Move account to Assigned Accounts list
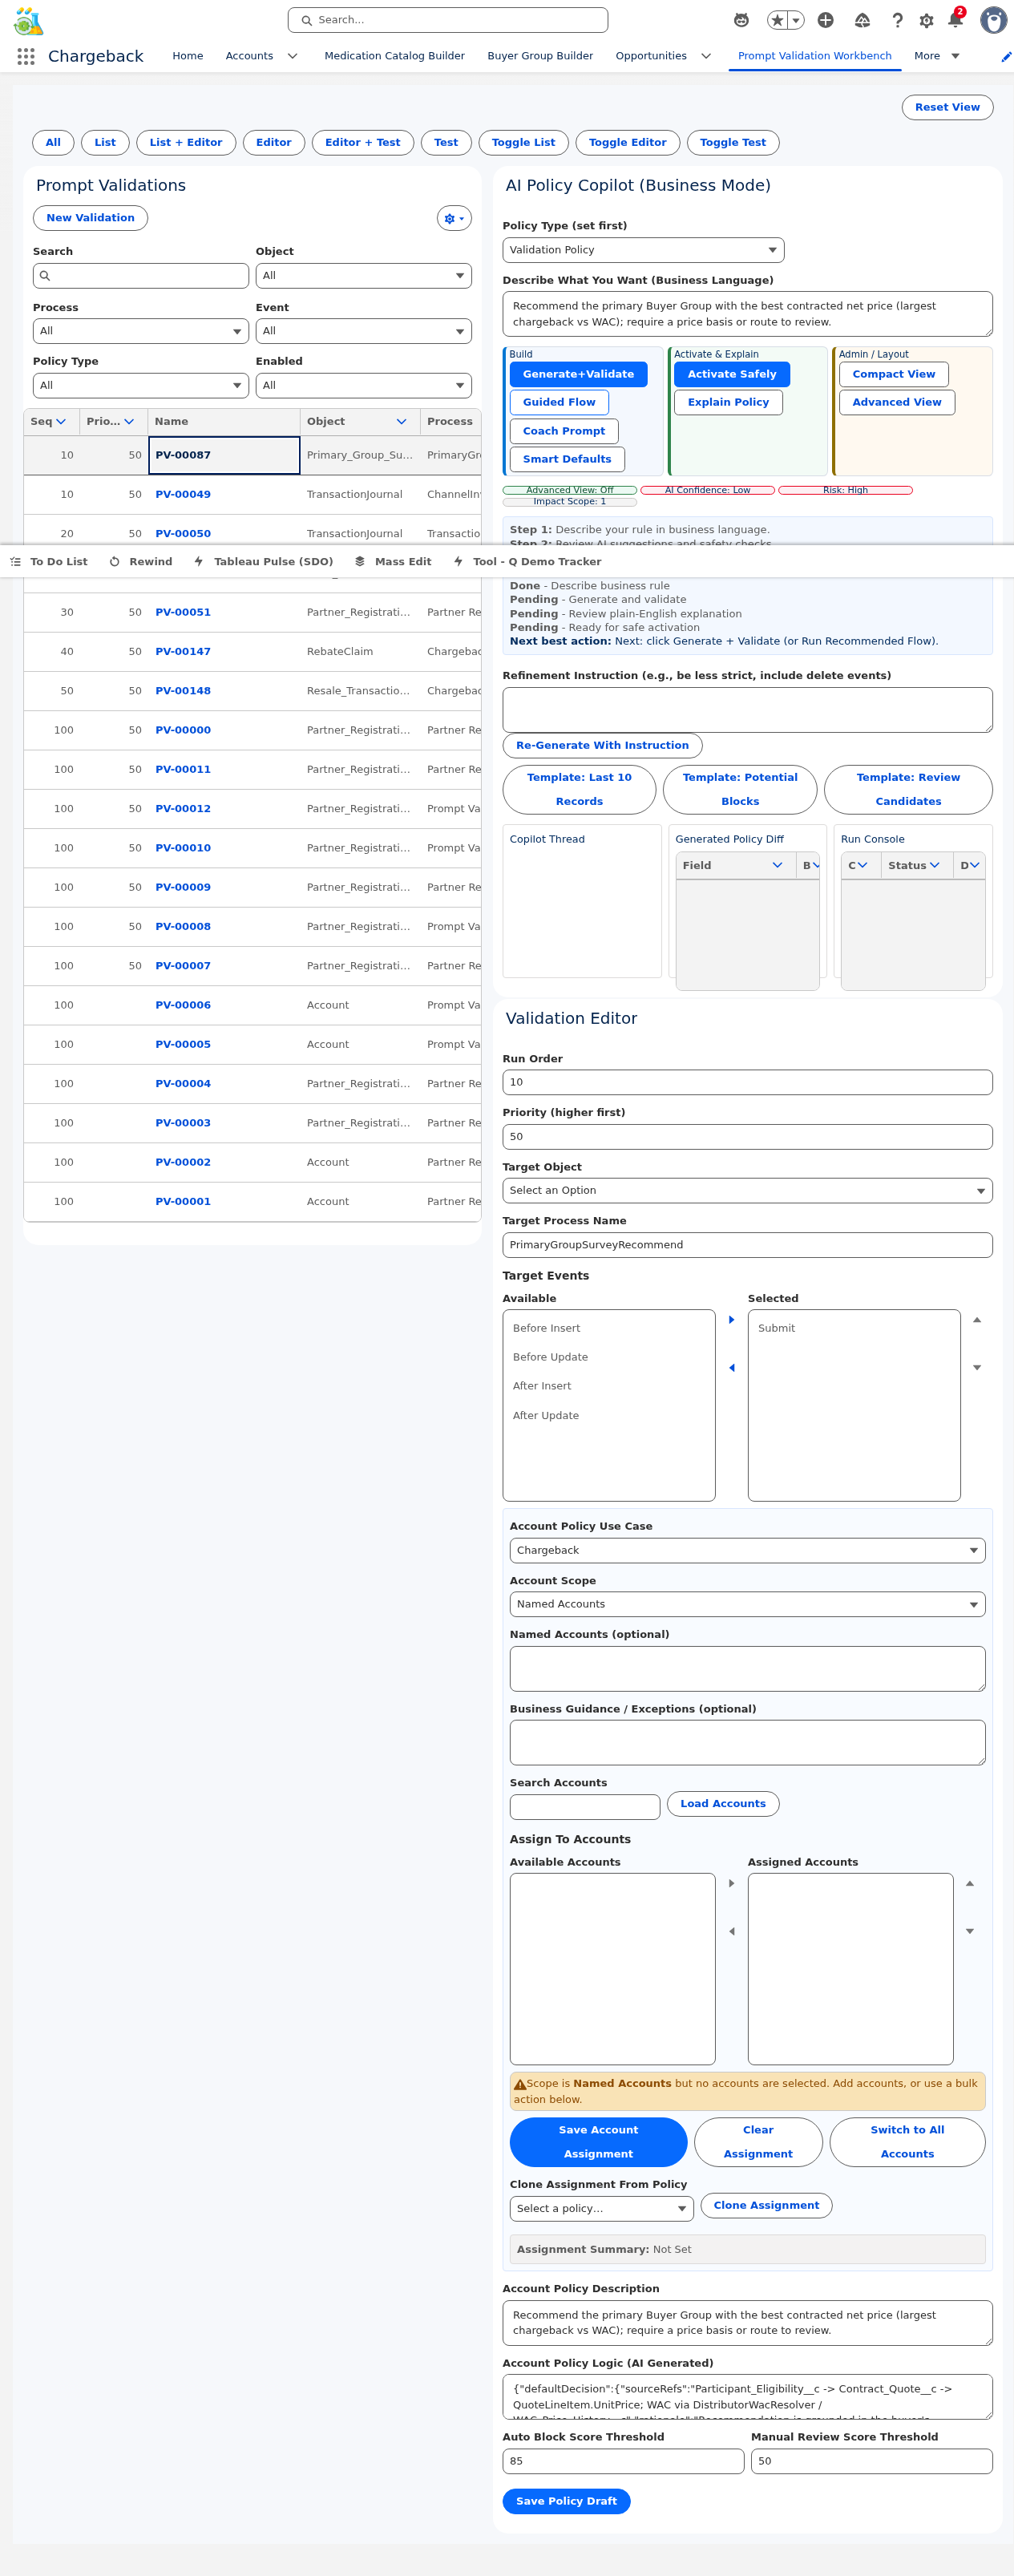 pyautogui.click(x=732, y=1884)
